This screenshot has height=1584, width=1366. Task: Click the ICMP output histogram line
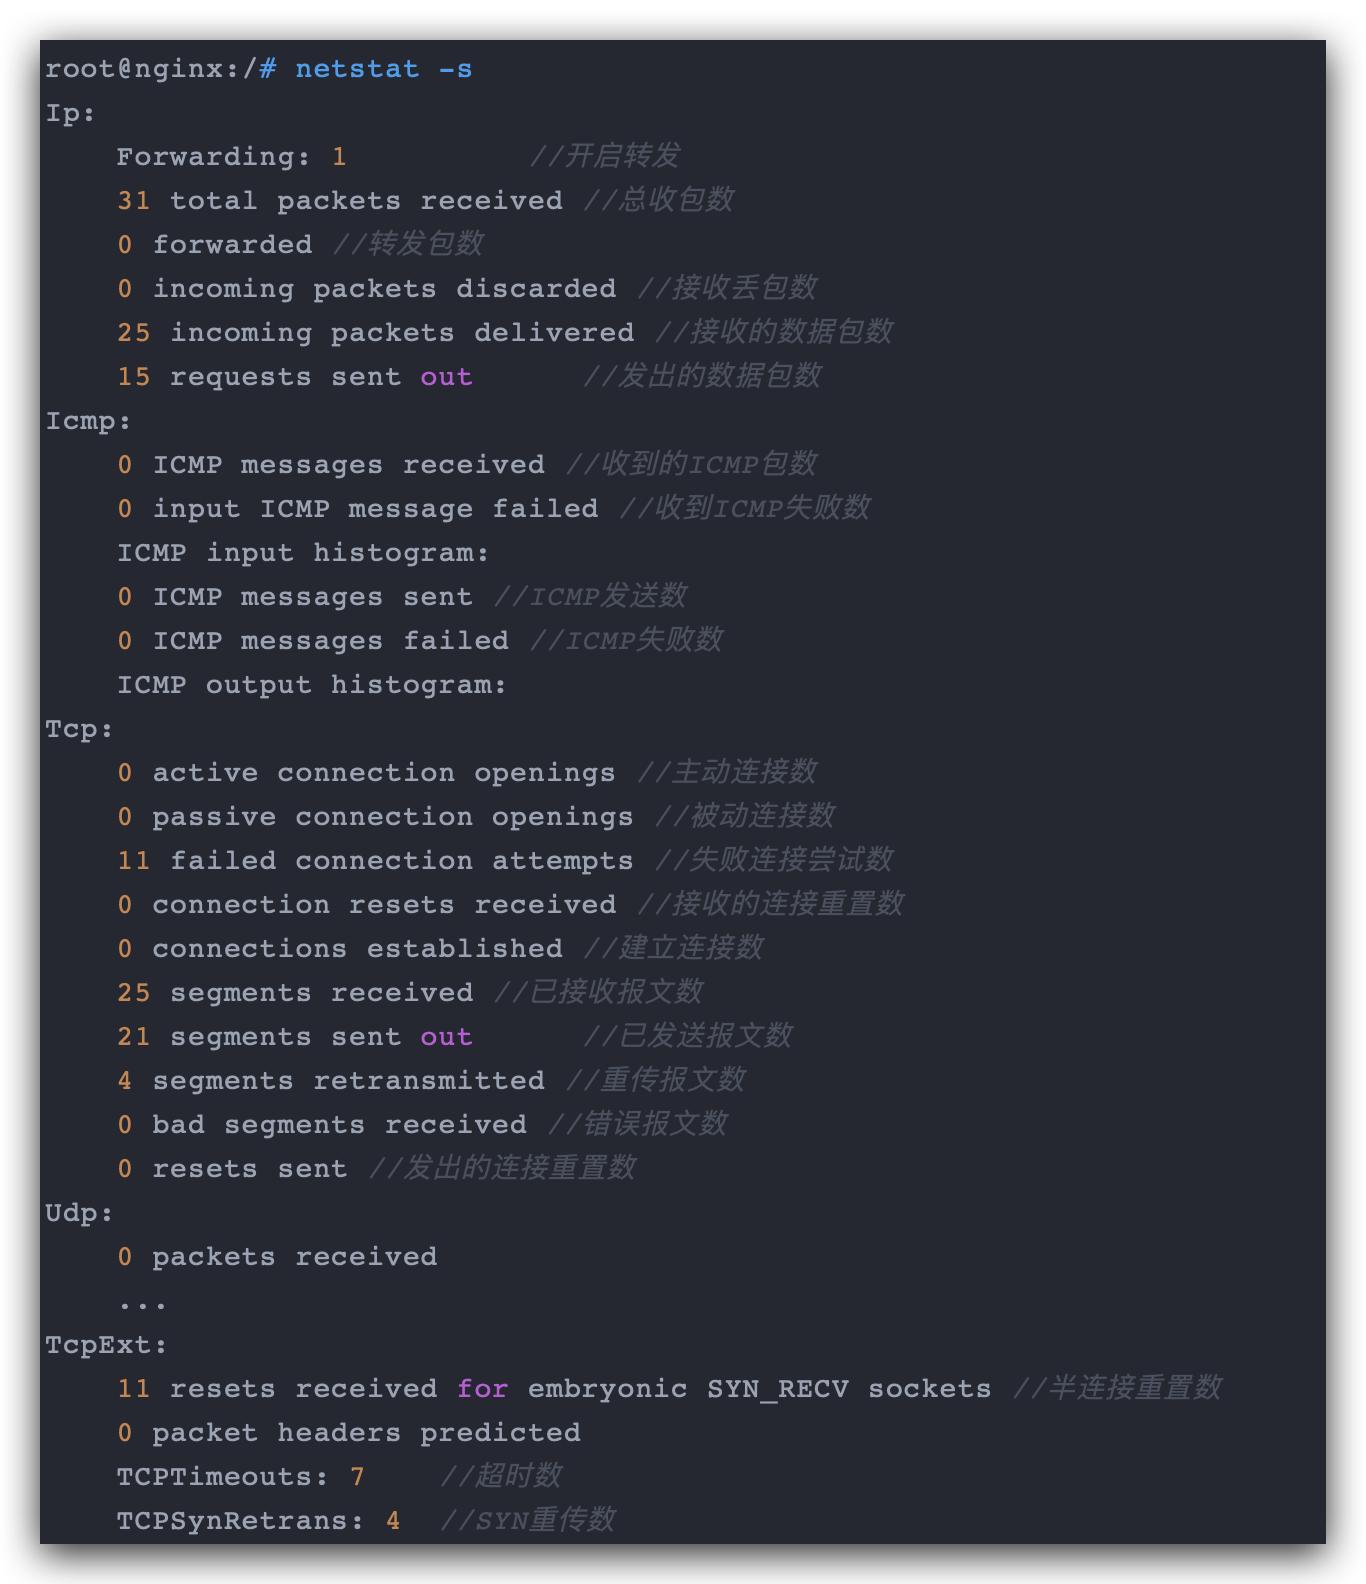point(311,685)
